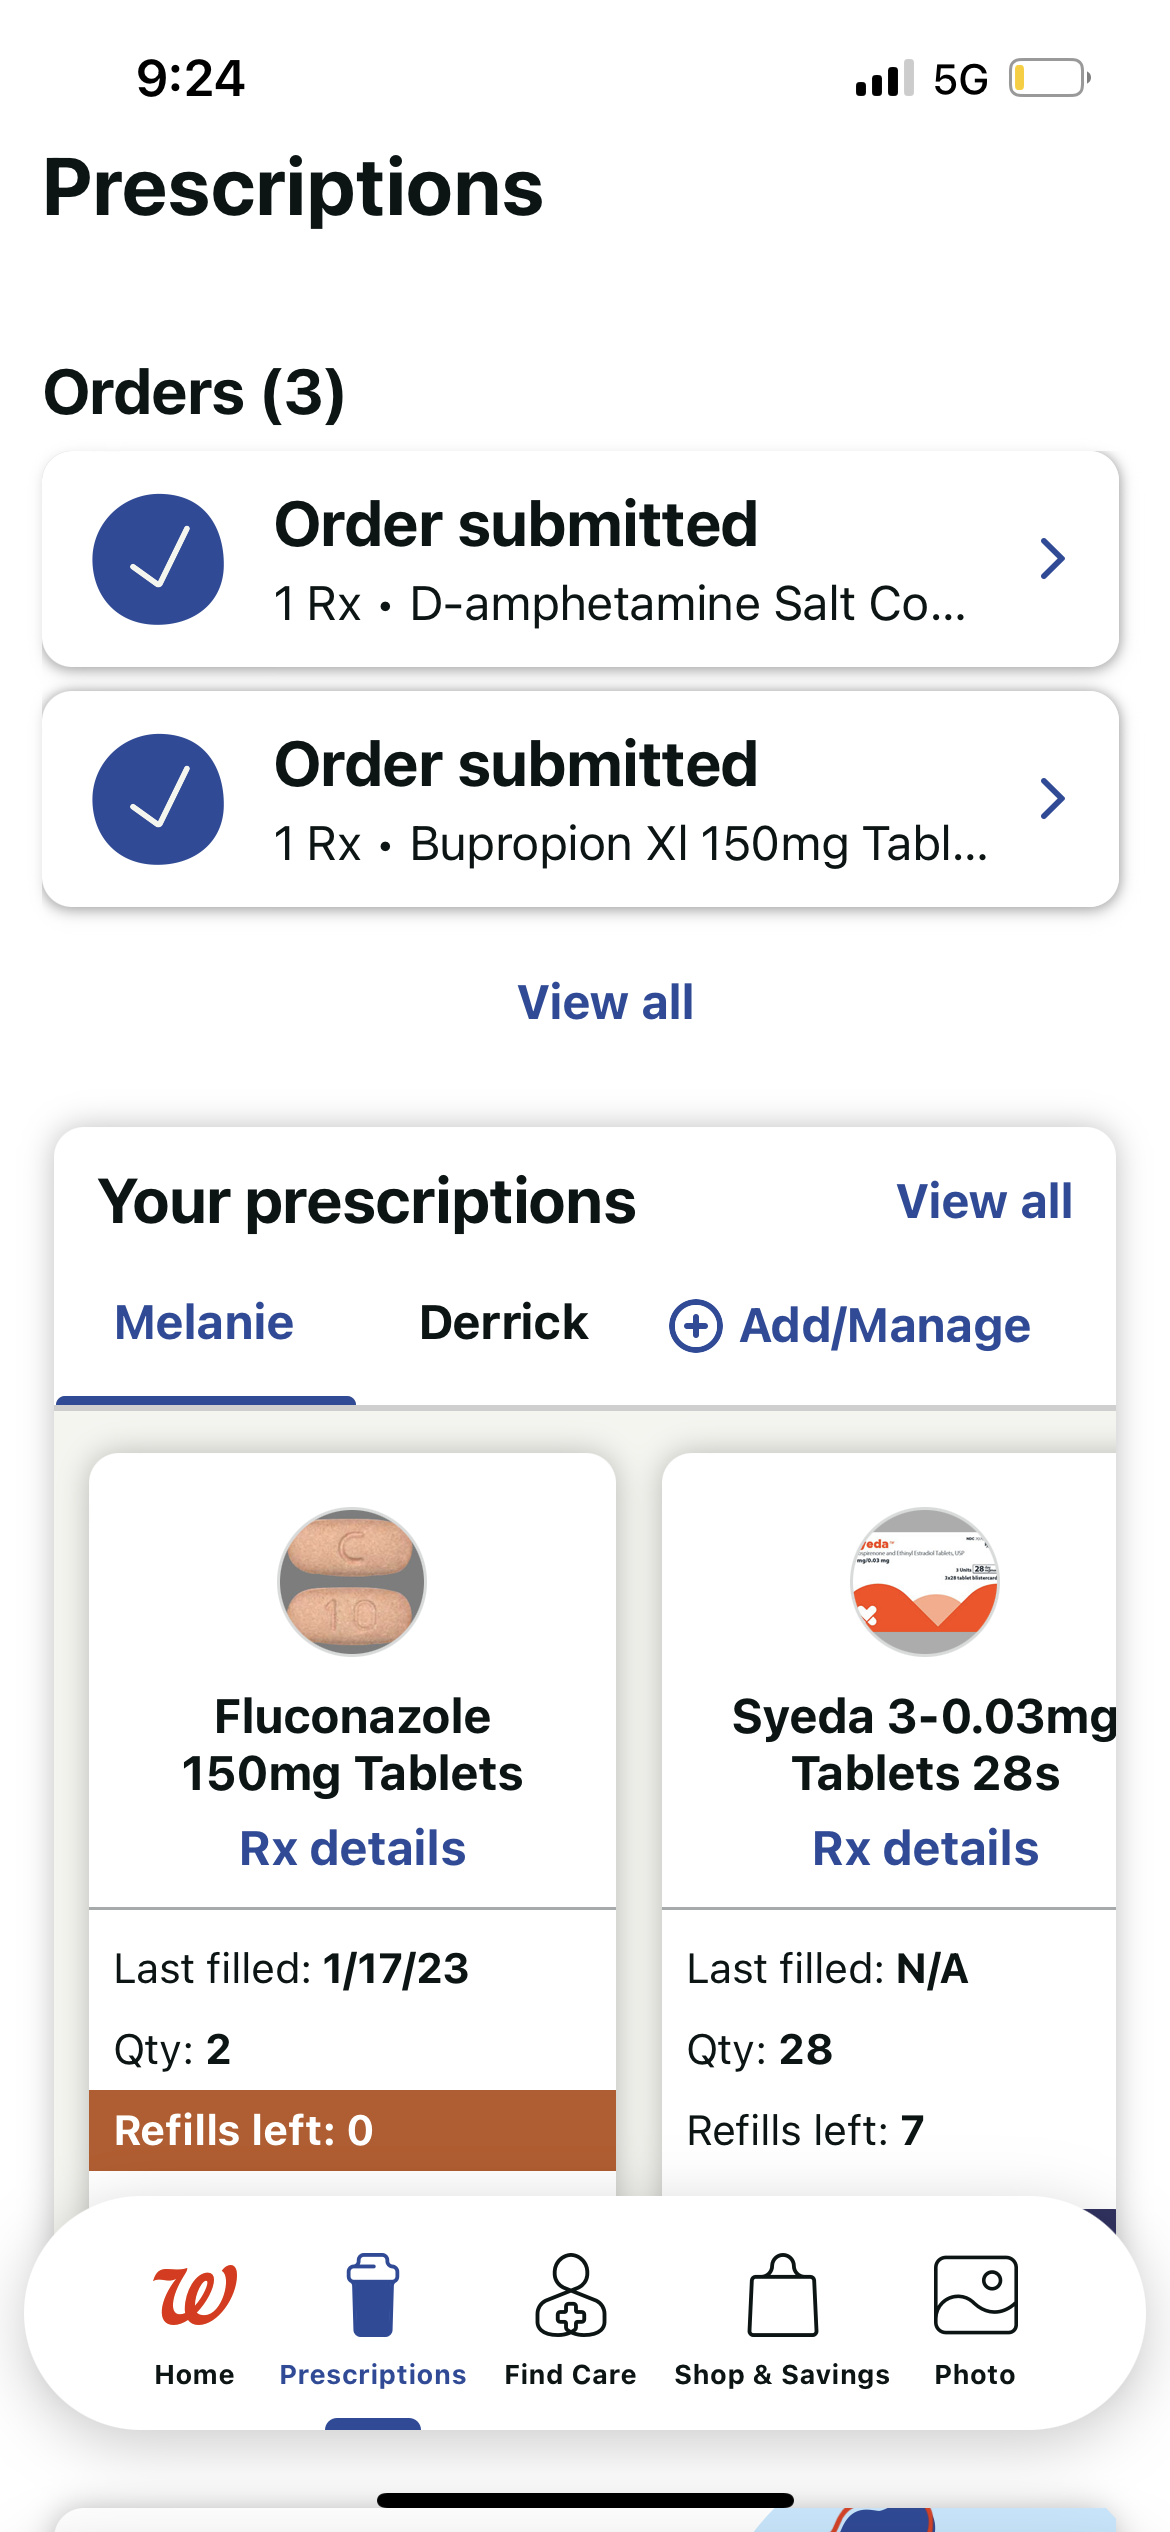Tap the Prescriptions bottle icon
The image size is (1170, 2532).
tap(372, 2296)
